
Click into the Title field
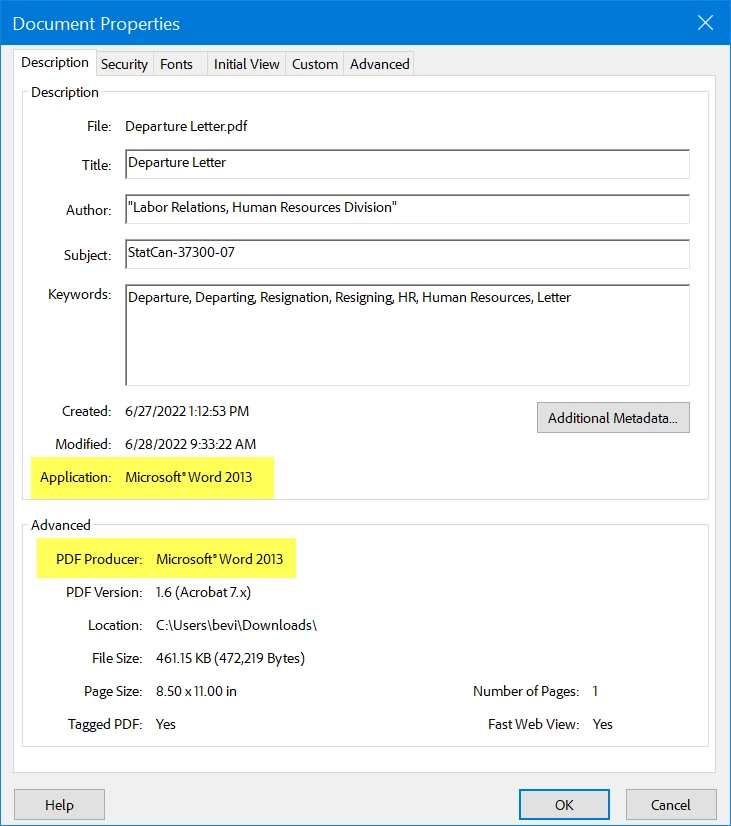click(407, 164)
